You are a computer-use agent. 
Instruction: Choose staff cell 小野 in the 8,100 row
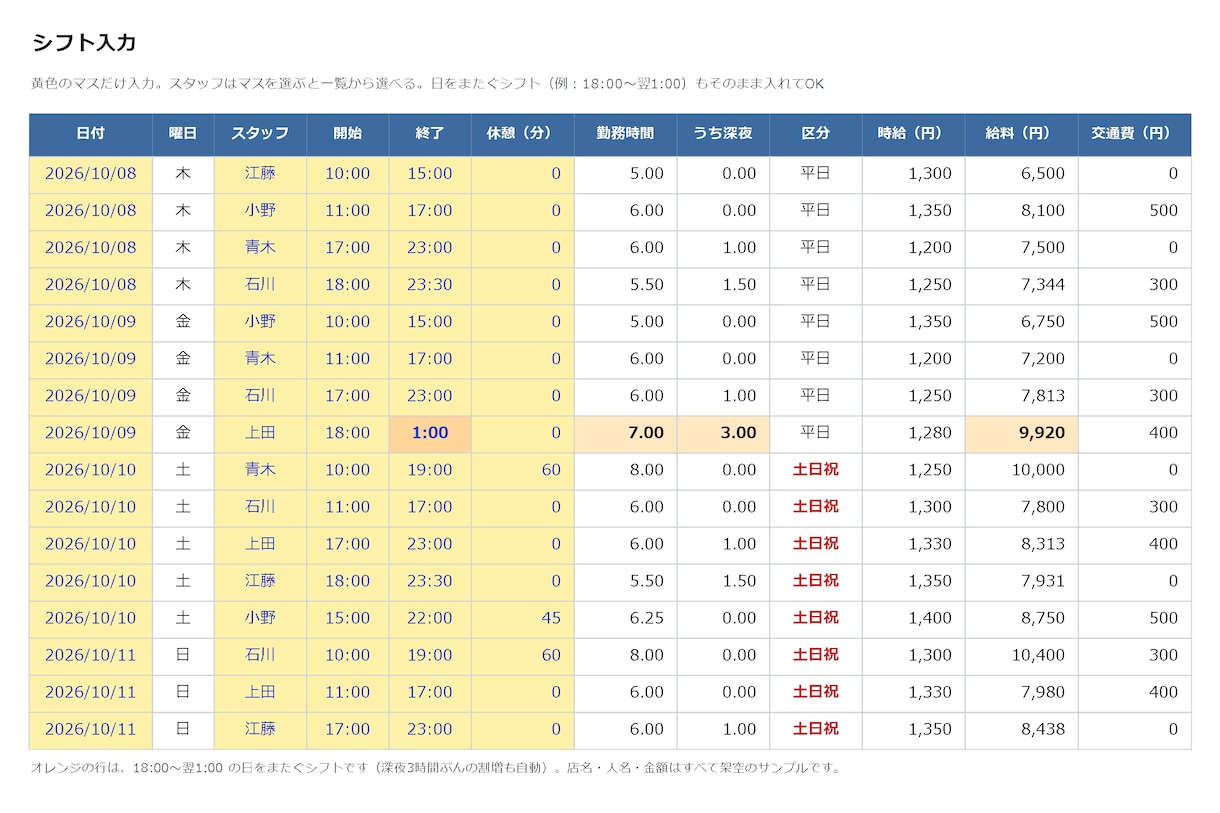point(260,211)
